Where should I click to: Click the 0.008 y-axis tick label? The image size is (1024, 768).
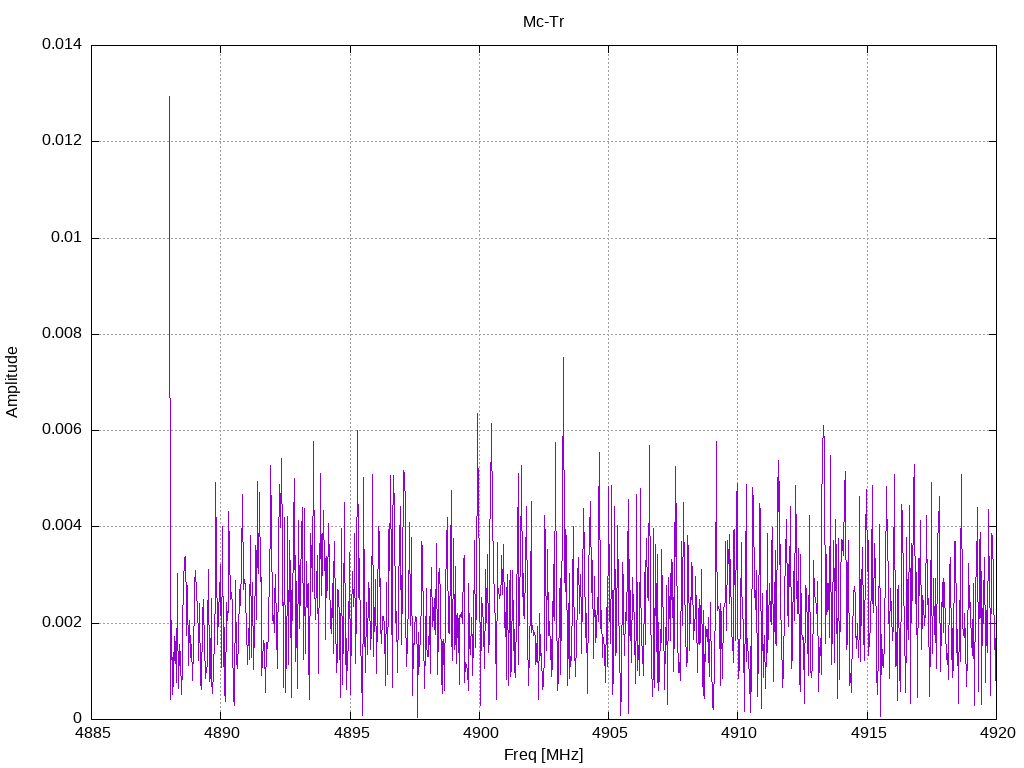(61, 334)
